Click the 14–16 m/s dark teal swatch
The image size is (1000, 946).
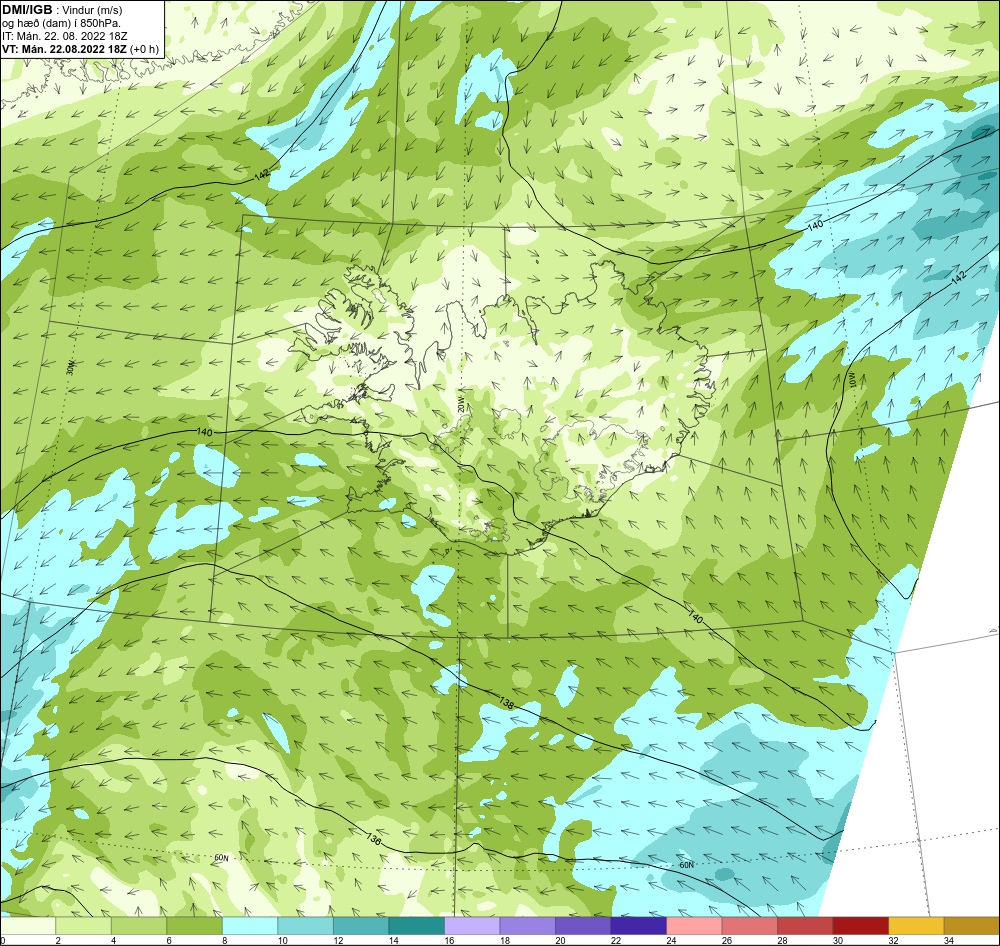[x=416, y=926]
